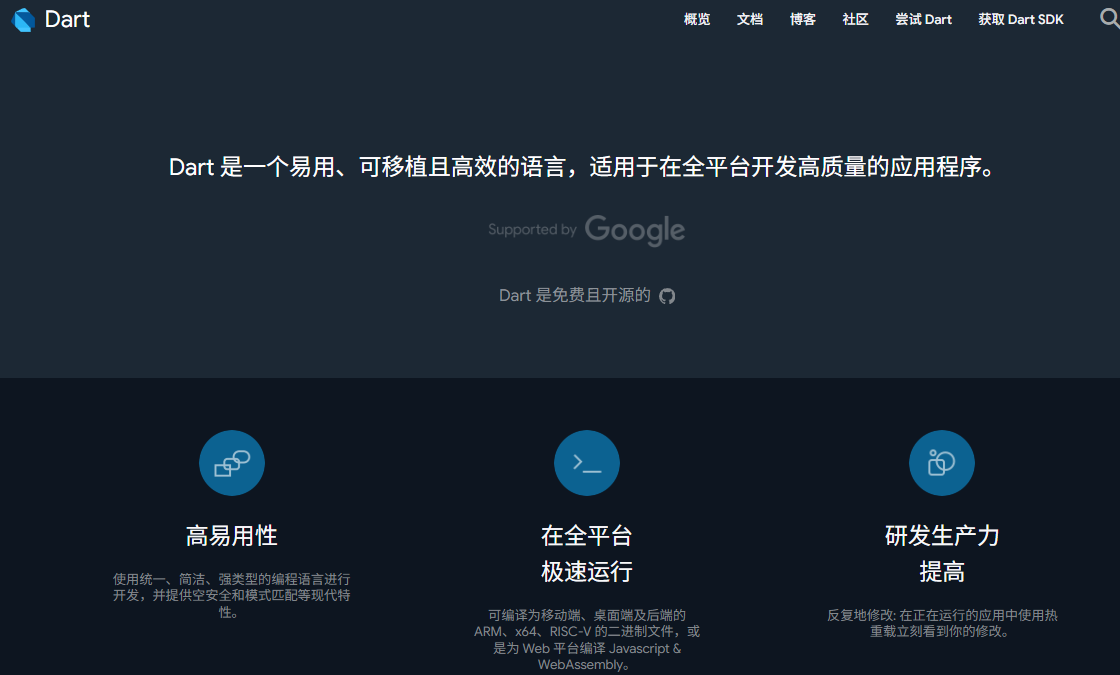Click the Supported by Google logo
This screenshot has height=675, width=1120.
(586, 230)
